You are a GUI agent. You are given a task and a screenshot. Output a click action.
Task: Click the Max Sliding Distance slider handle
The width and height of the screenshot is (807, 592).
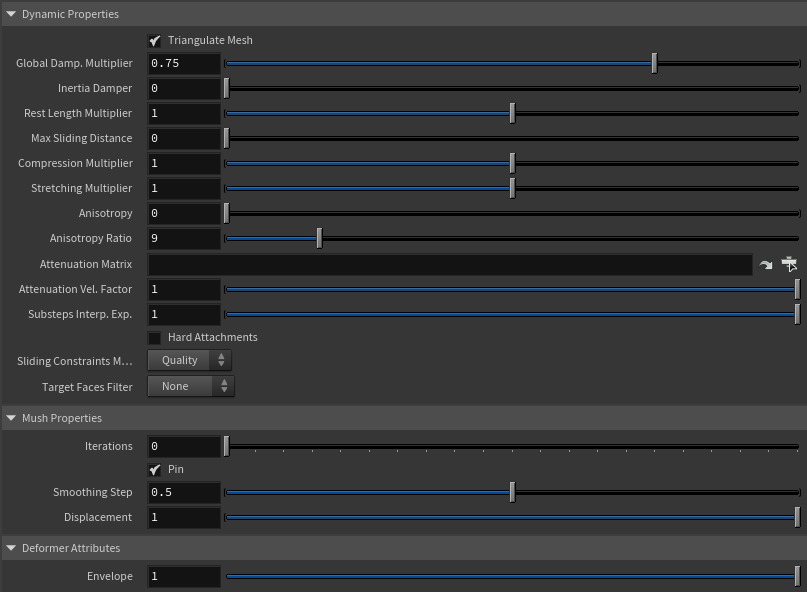(x=226, y=138)
